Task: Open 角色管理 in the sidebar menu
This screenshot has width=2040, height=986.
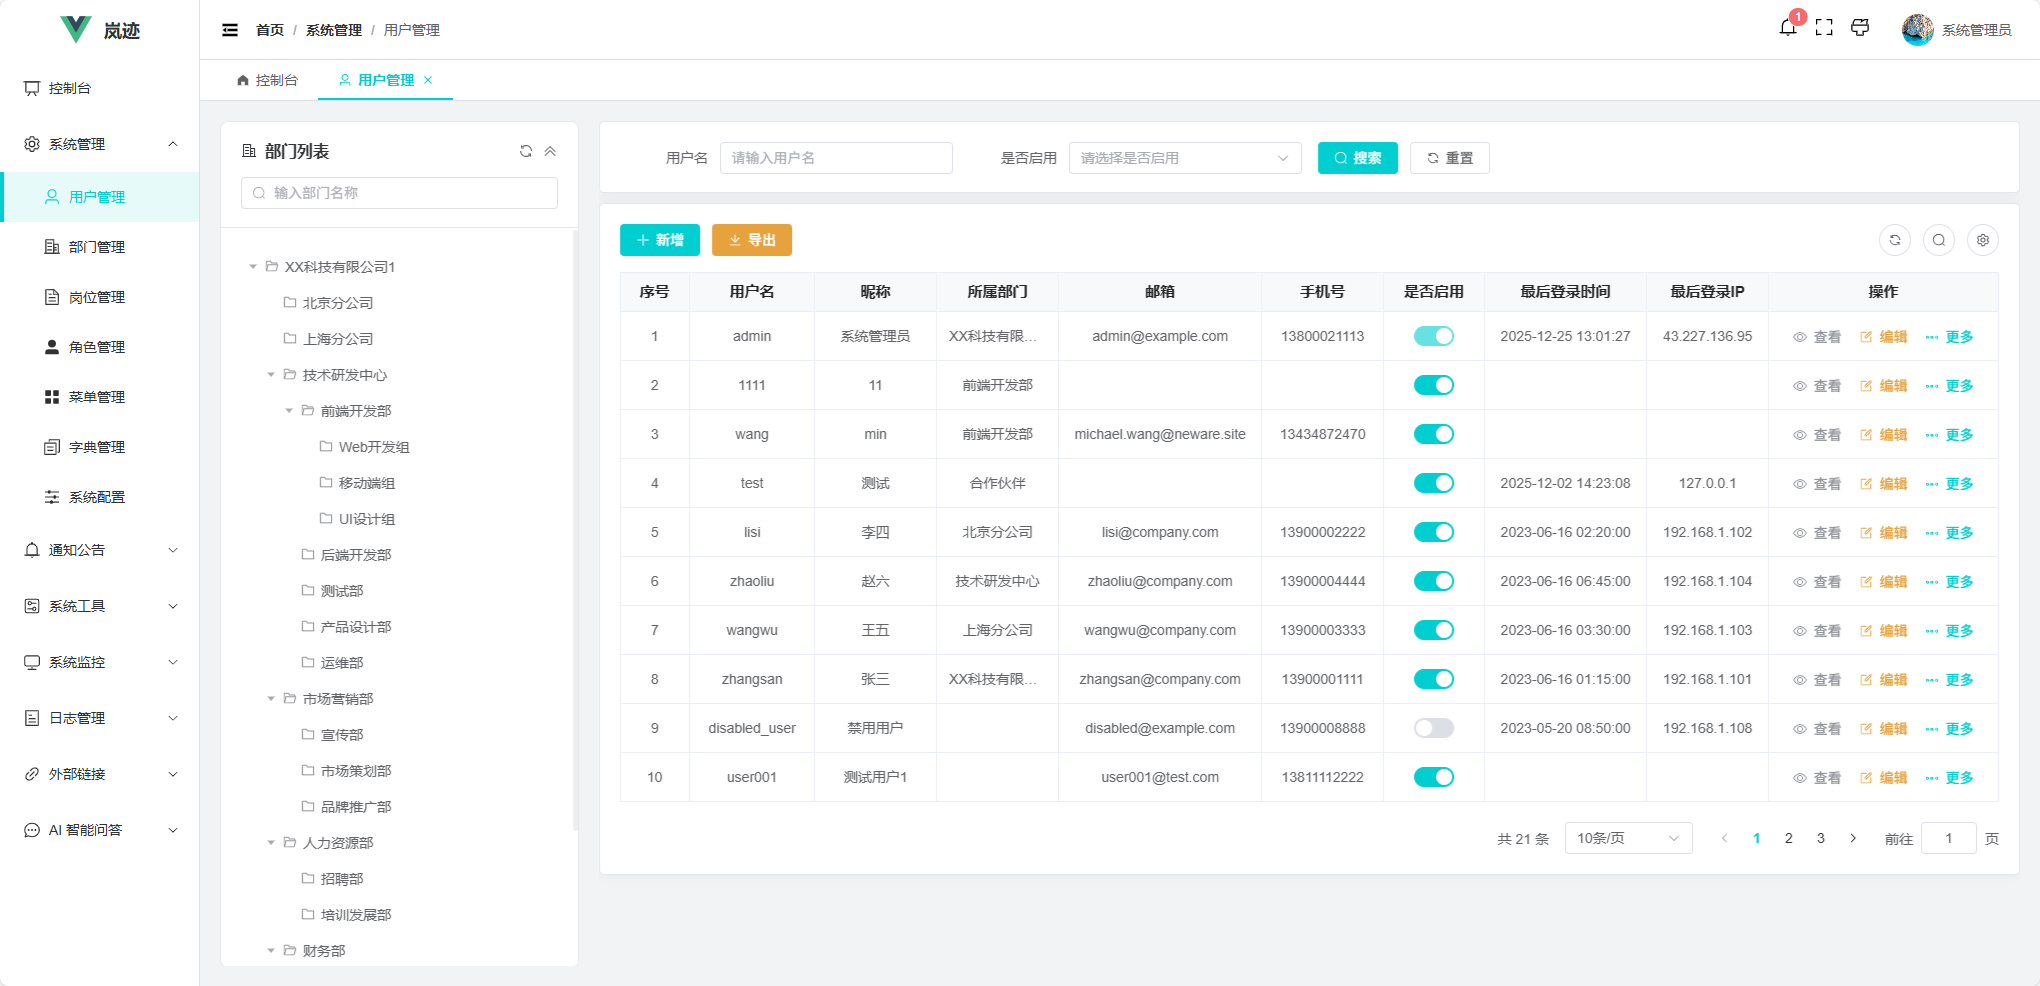Action: [96, 347]
